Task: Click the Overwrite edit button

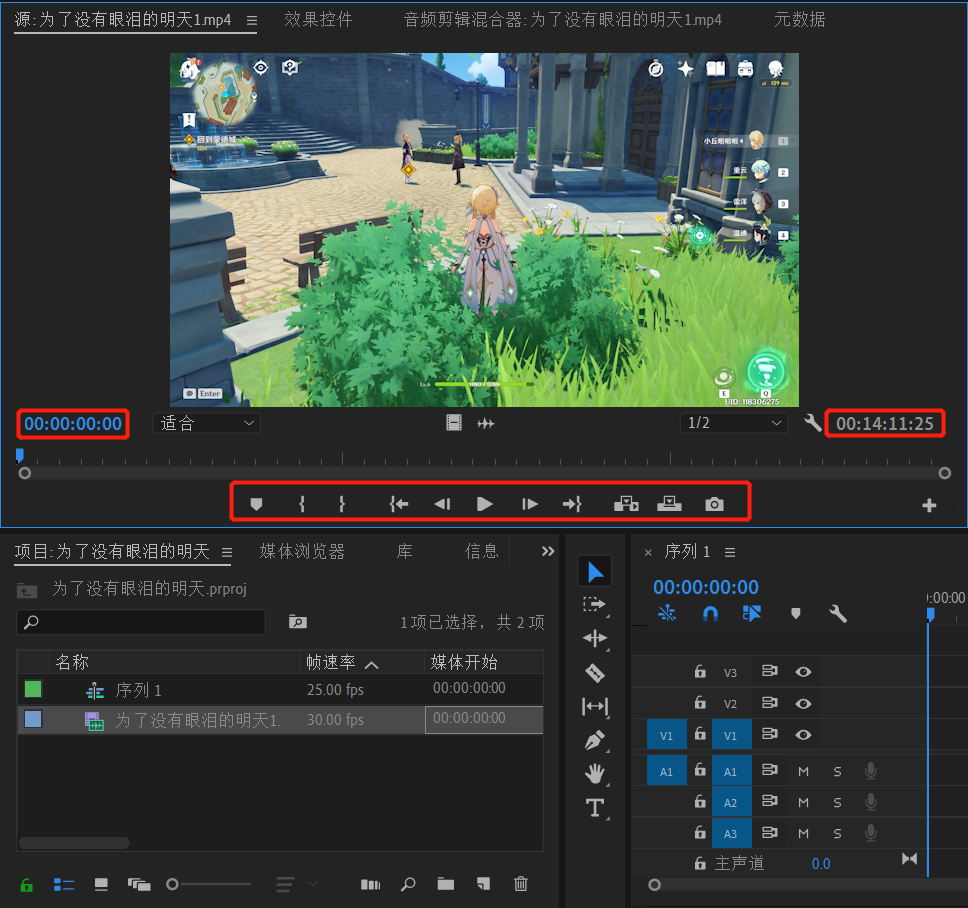Action: click(669, 504)
